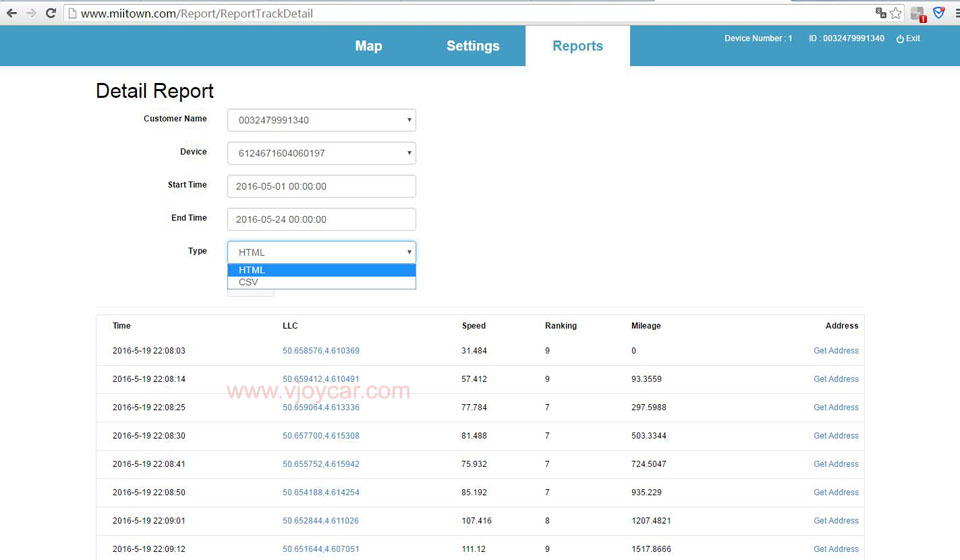Click the Start Time input field
Image resolution: width=960 pixels, height=560 pixels.
[321, 186]
